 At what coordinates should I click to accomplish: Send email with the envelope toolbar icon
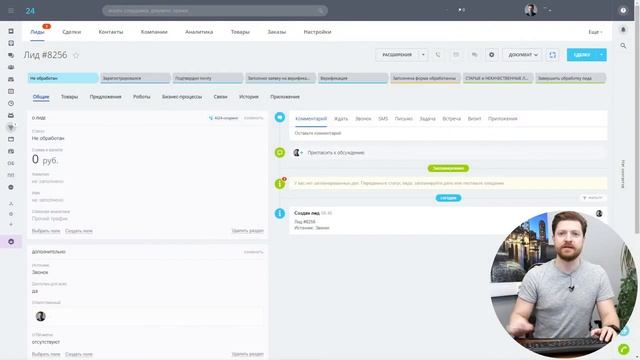[x=456, y=55]
